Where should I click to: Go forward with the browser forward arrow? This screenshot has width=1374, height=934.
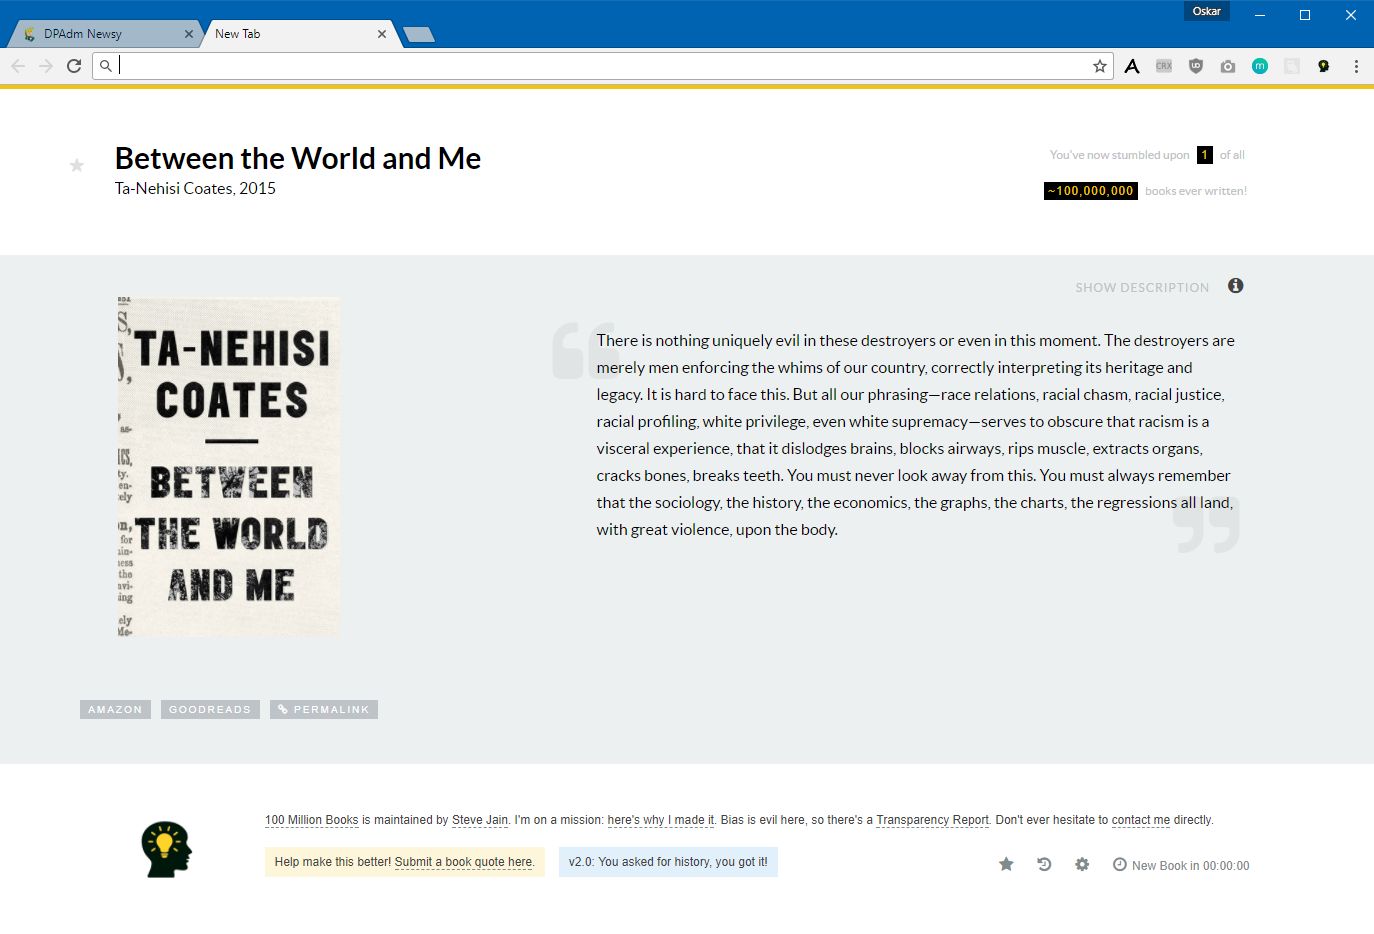click(x=46, y=66)
